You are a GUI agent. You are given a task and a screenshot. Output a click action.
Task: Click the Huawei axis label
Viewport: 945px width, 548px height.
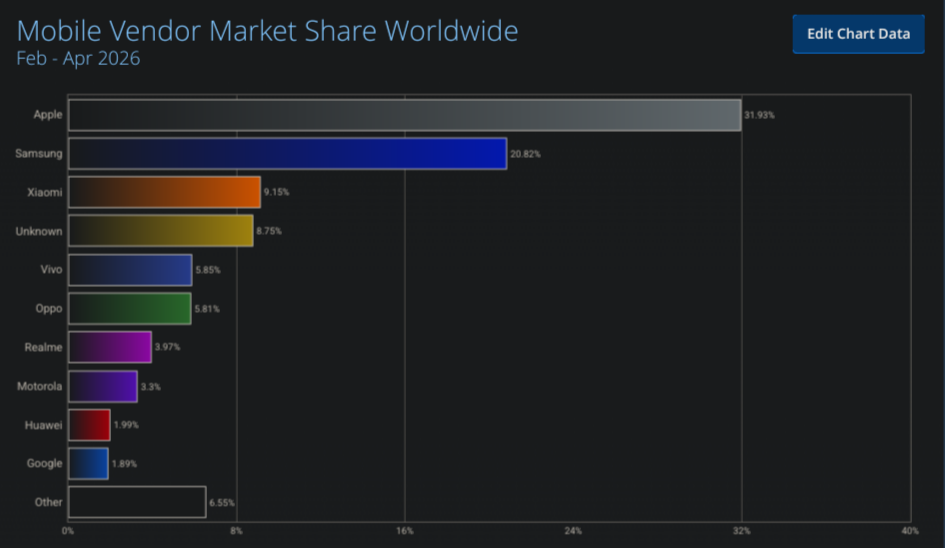[x=43, y=425]
